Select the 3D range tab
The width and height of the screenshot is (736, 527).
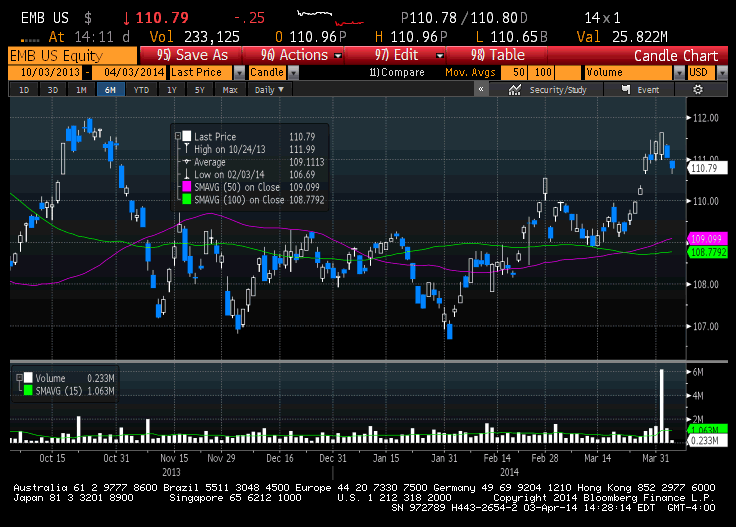[x=53, y=90]
